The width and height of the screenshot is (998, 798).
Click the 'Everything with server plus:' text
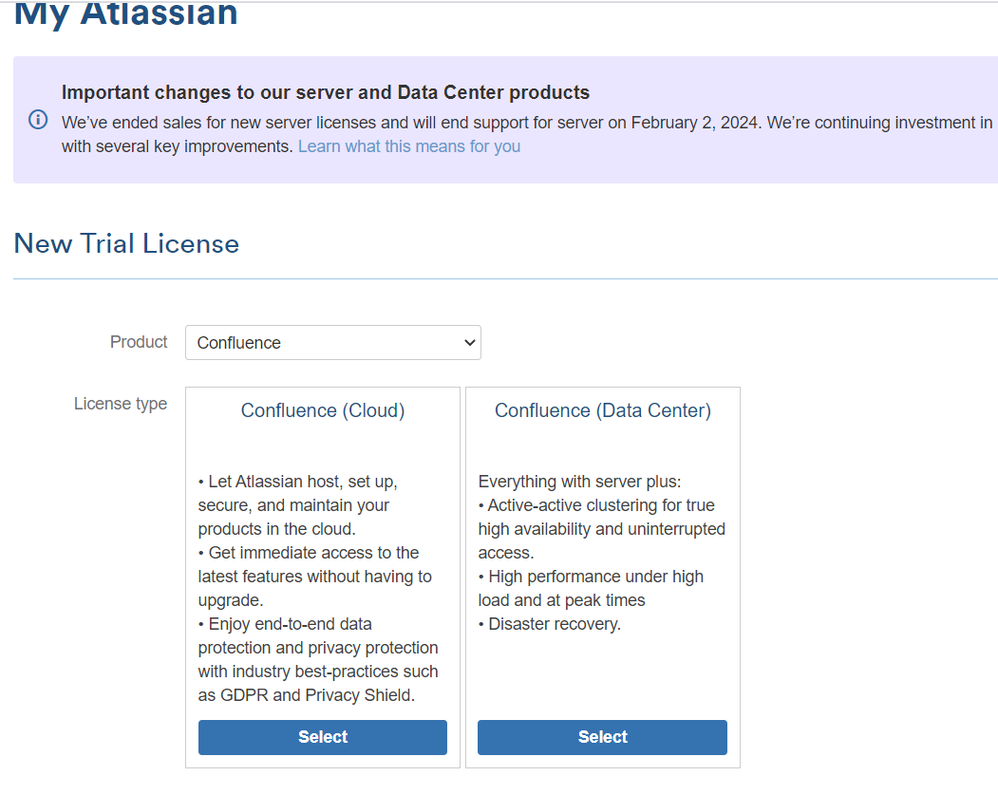pos(579,482)
